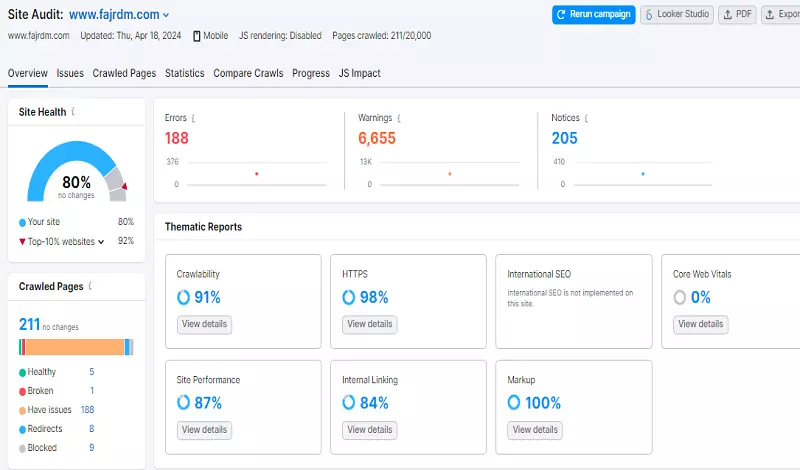Click the Thematic Reports heading

point(203,227)
